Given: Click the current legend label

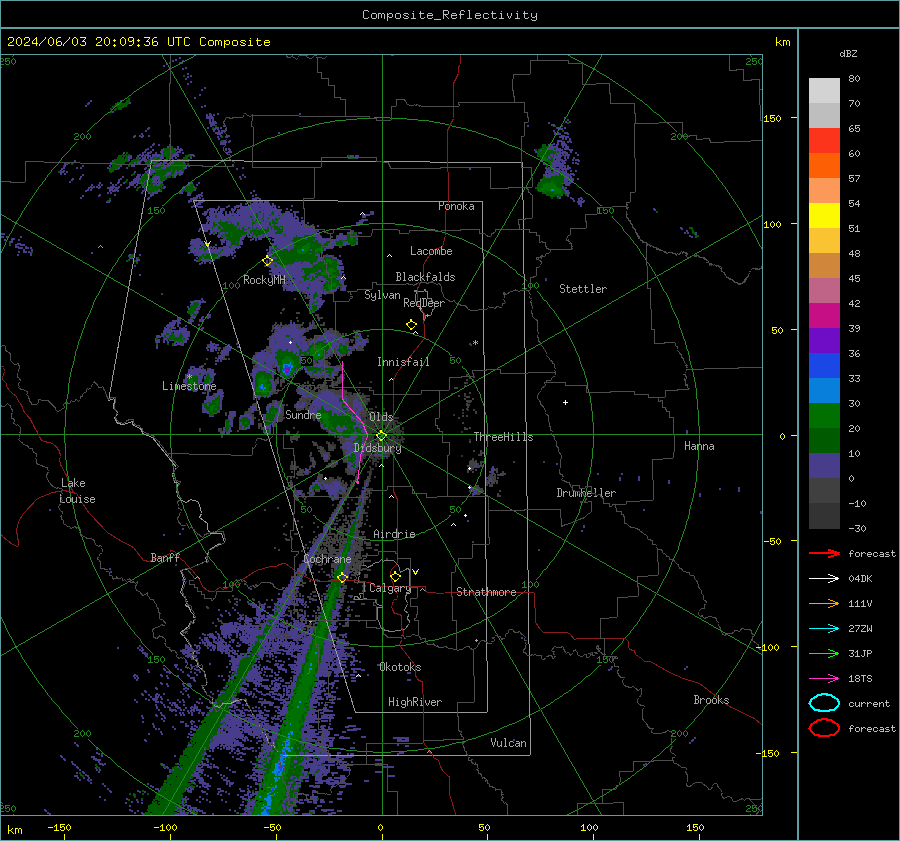Looking at the screenshot, I should click(869, 703).
